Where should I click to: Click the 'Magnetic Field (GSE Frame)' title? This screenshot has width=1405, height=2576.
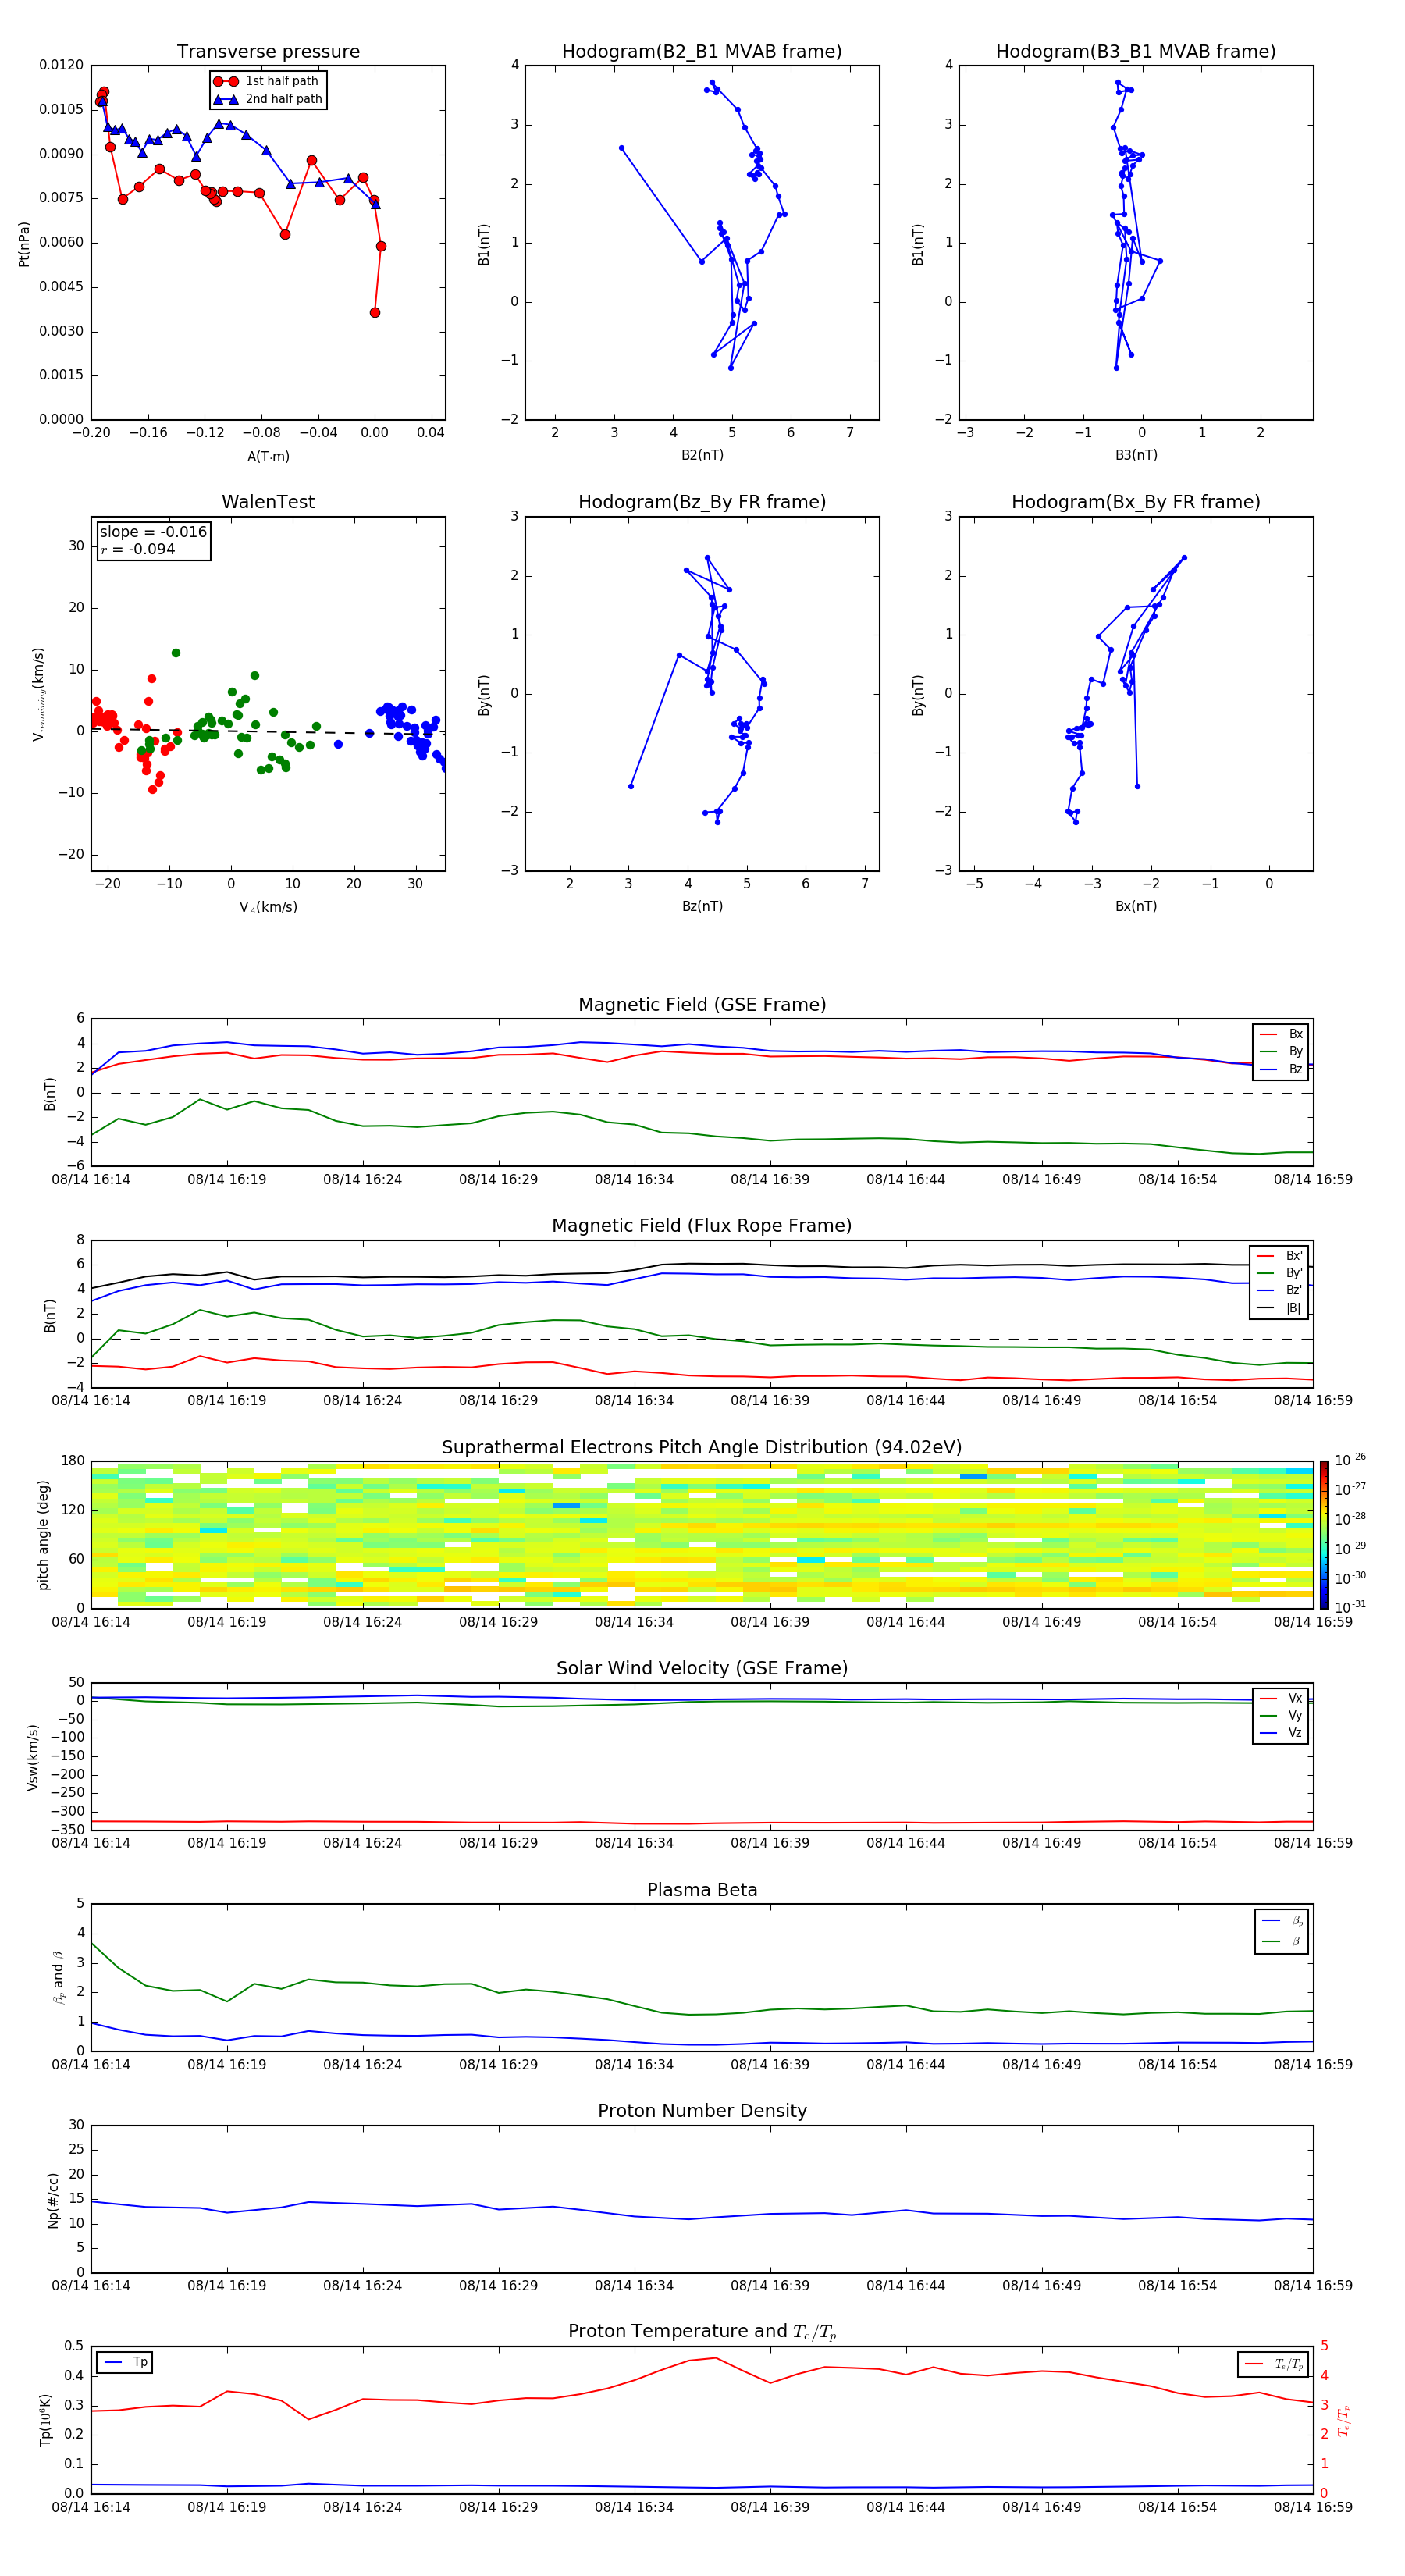click(x=702, y=1005)
